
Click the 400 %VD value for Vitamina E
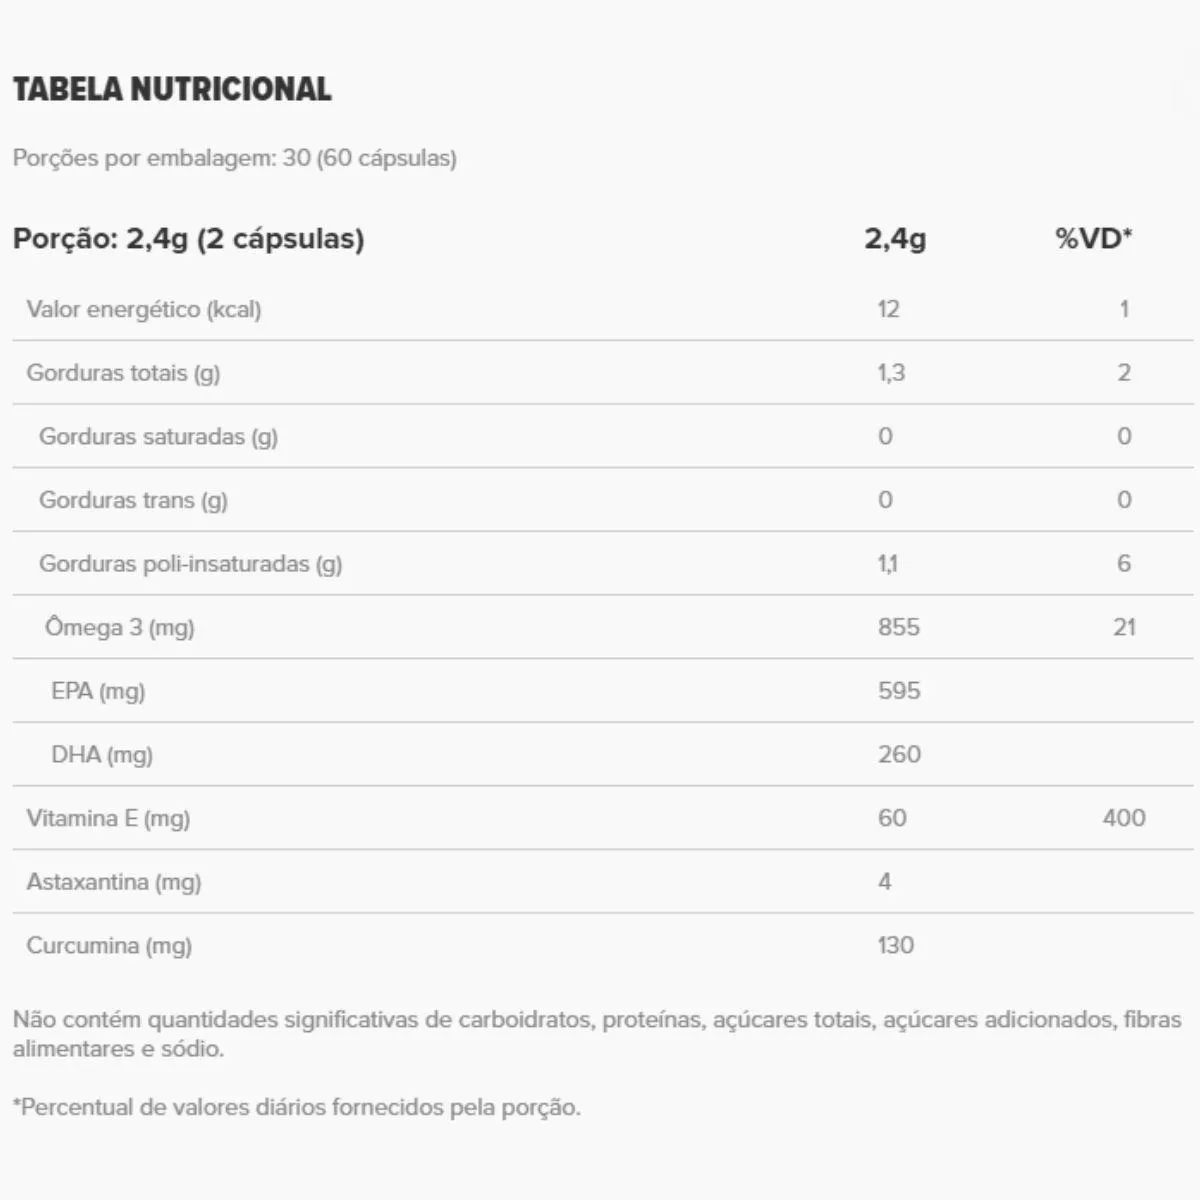[1123, 818]
